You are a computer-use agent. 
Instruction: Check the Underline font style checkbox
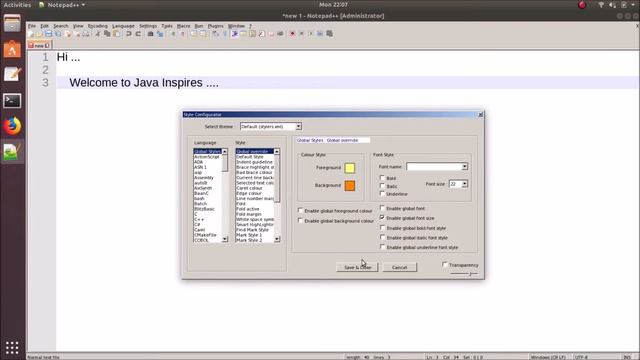[x=382, y=193]
